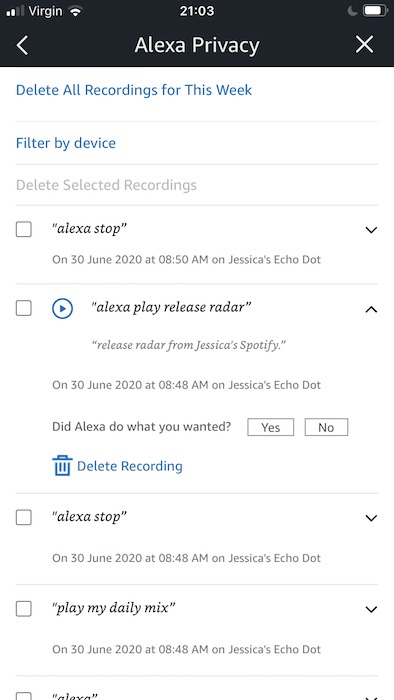The width and height of the screenshot is (394, 700).
Task: Open Delete All Recordings for This Week
Action: [x=134, y=90]
